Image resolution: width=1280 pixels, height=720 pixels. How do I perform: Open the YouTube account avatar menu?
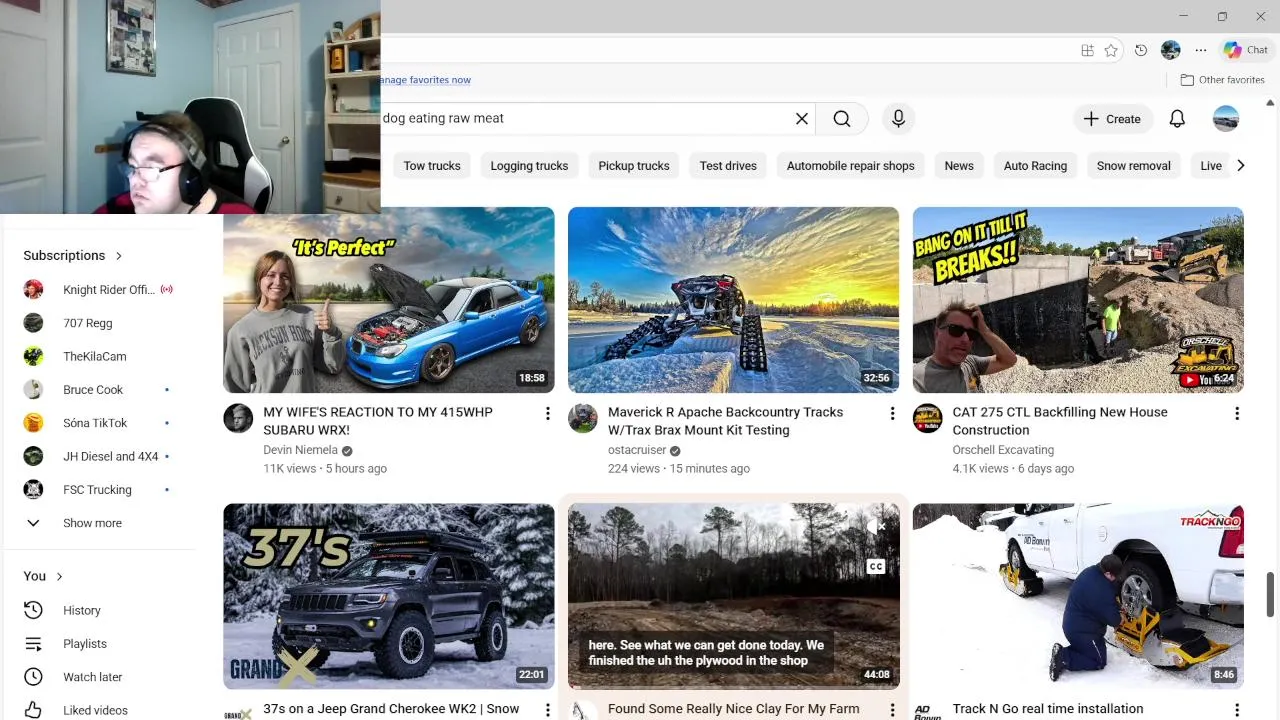[x=1226, y=119]
